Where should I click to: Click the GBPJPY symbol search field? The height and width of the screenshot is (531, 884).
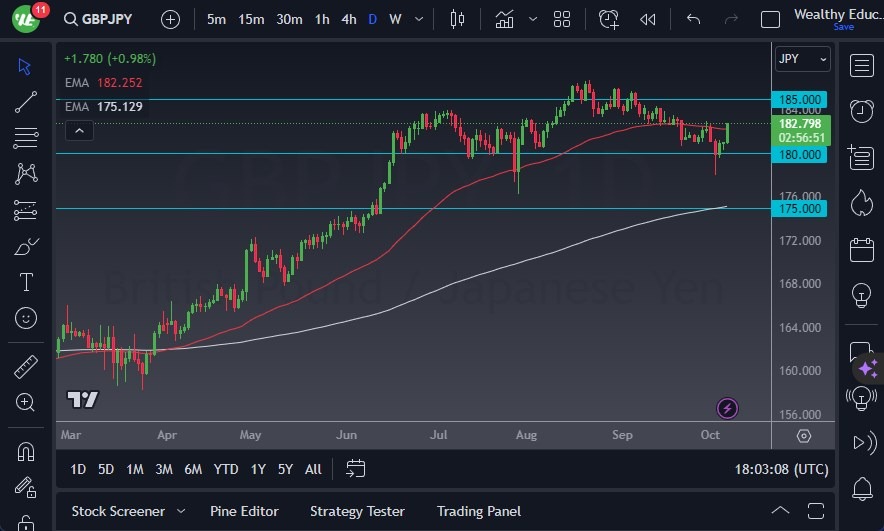point(107,19)
